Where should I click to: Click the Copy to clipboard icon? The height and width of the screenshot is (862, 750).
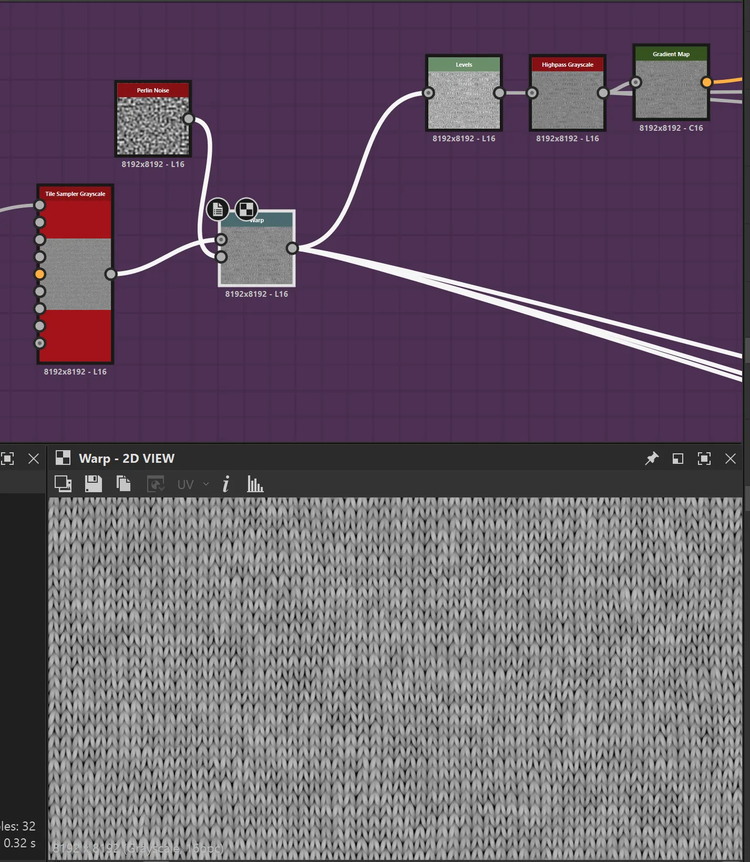pyautogui.click(x=124, y=484)
